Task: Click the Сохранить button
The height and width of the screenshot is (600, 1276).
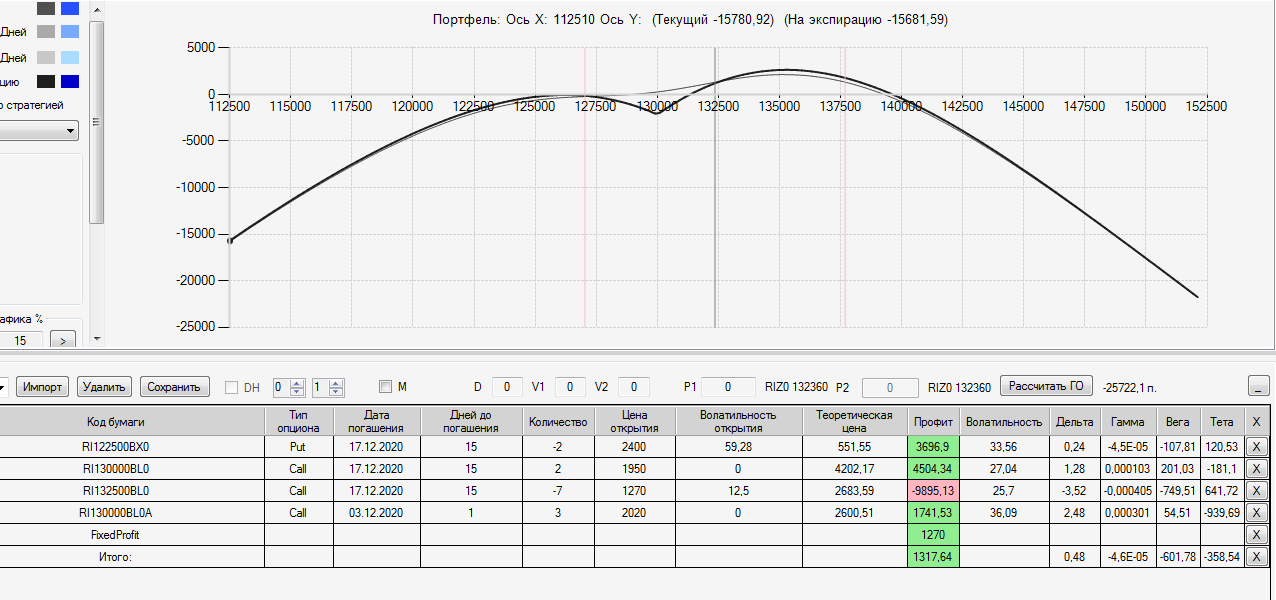Action: pos(175,387)
